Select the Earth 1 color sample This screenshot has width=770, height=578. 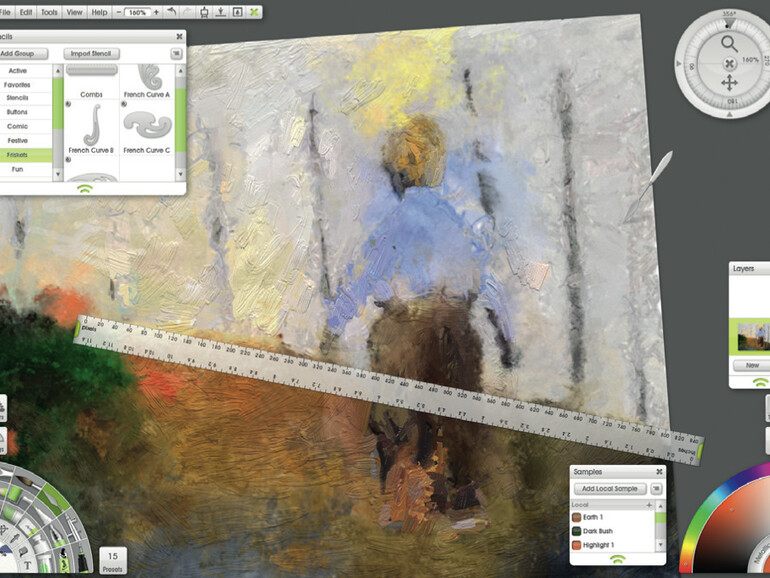pos(612,517)
